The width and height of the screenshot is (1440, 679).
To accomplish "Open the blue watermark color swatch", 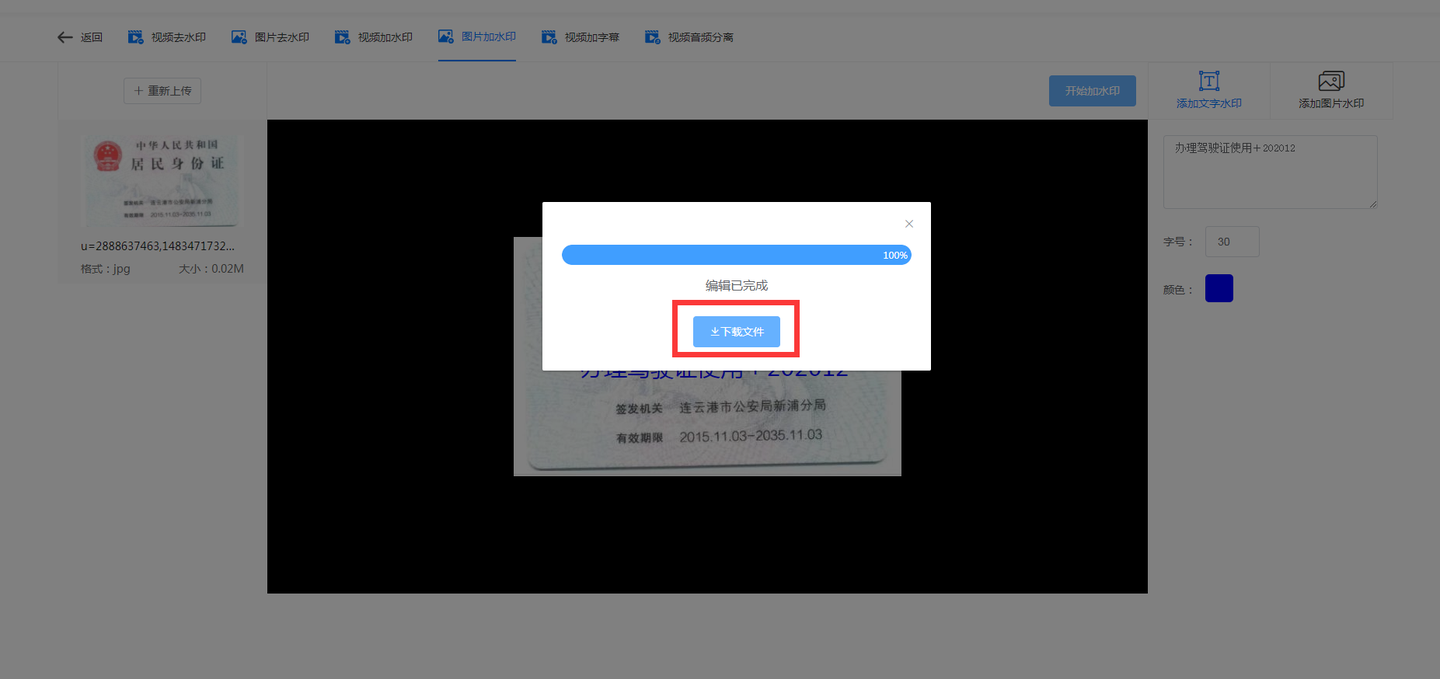I will [x=1219, y=288].
